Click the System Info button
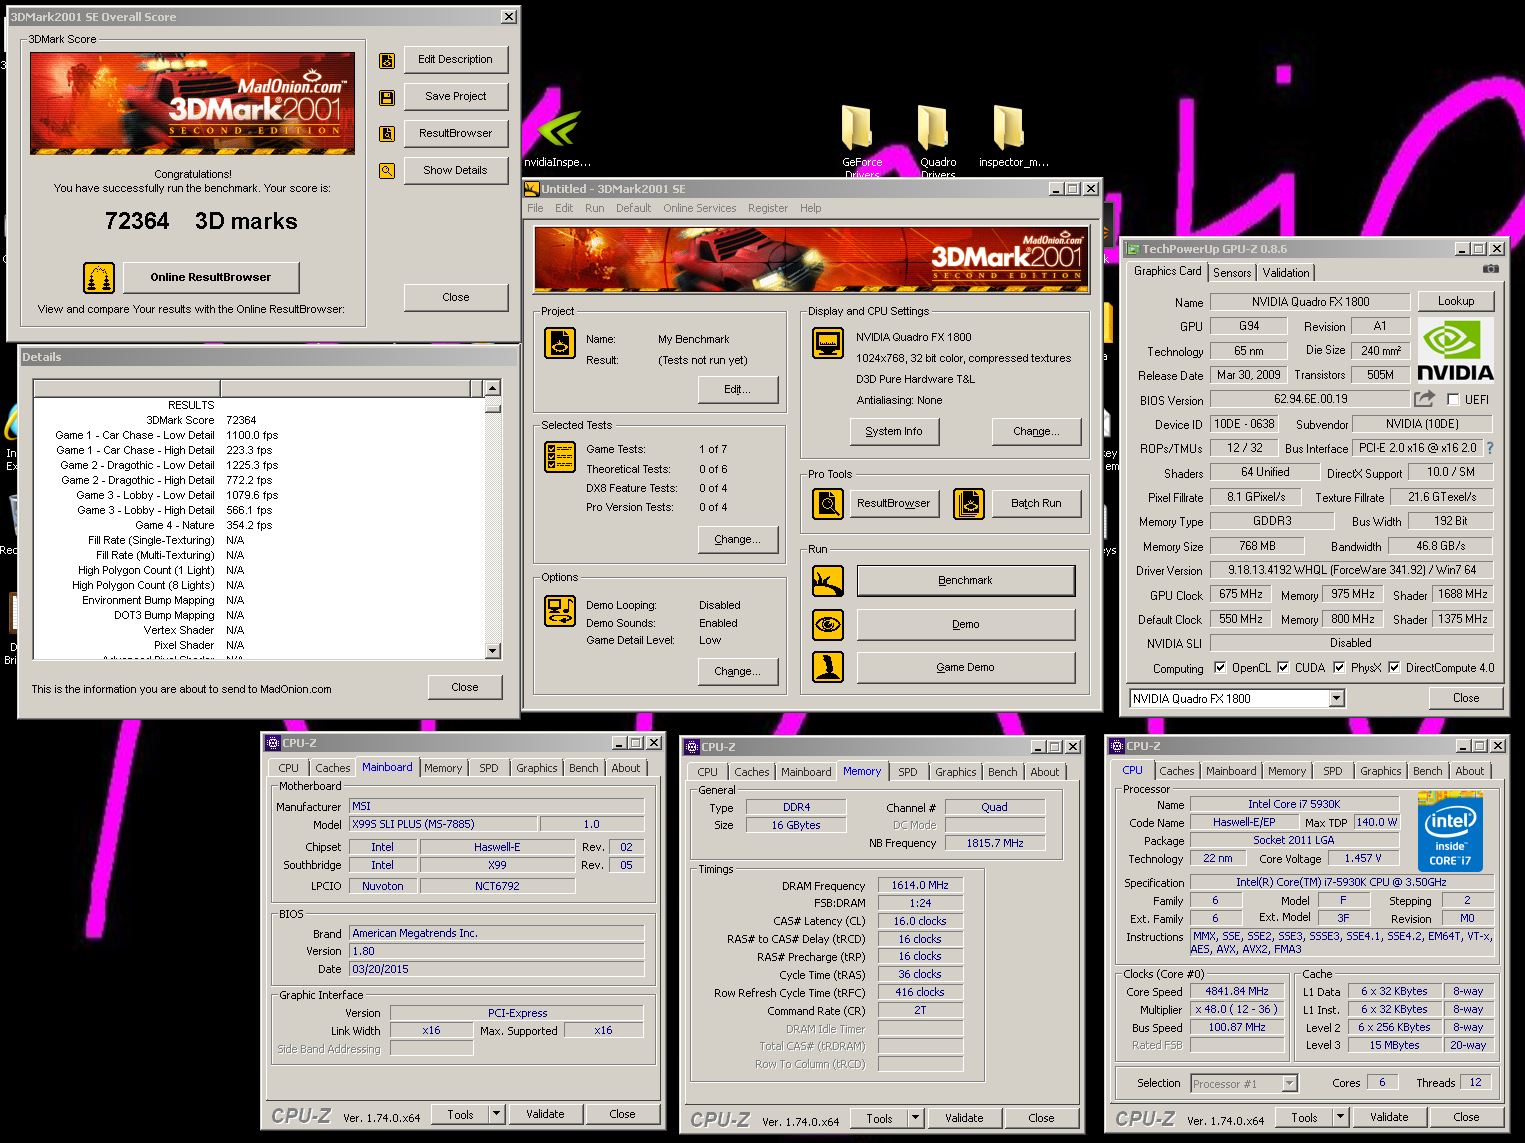The image size is (1525, 1143). click(894, 431)
